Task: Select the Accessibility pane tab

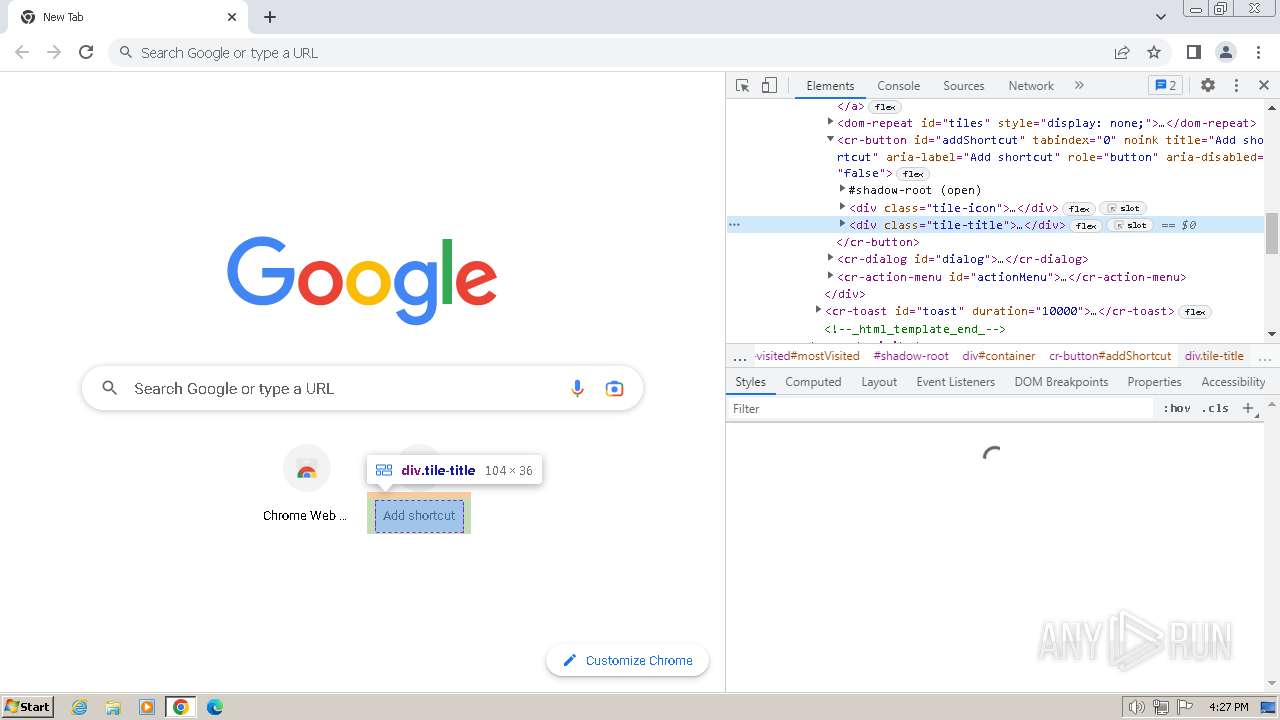Action: [x=1233, y=382]
